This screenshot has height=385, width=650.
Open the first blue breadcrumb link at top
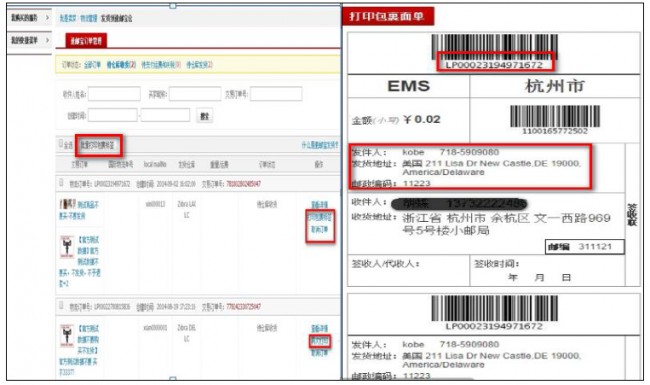(x=68, y=18)
